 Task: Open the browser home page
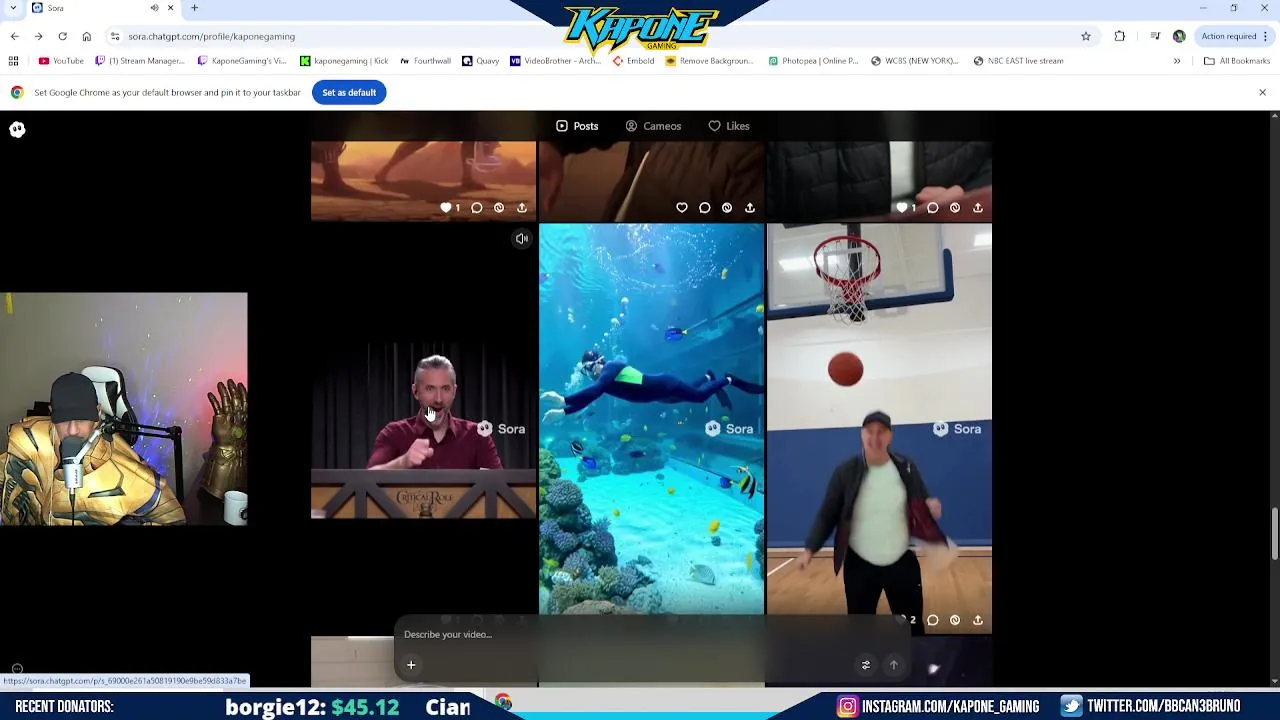click(87, 36)
